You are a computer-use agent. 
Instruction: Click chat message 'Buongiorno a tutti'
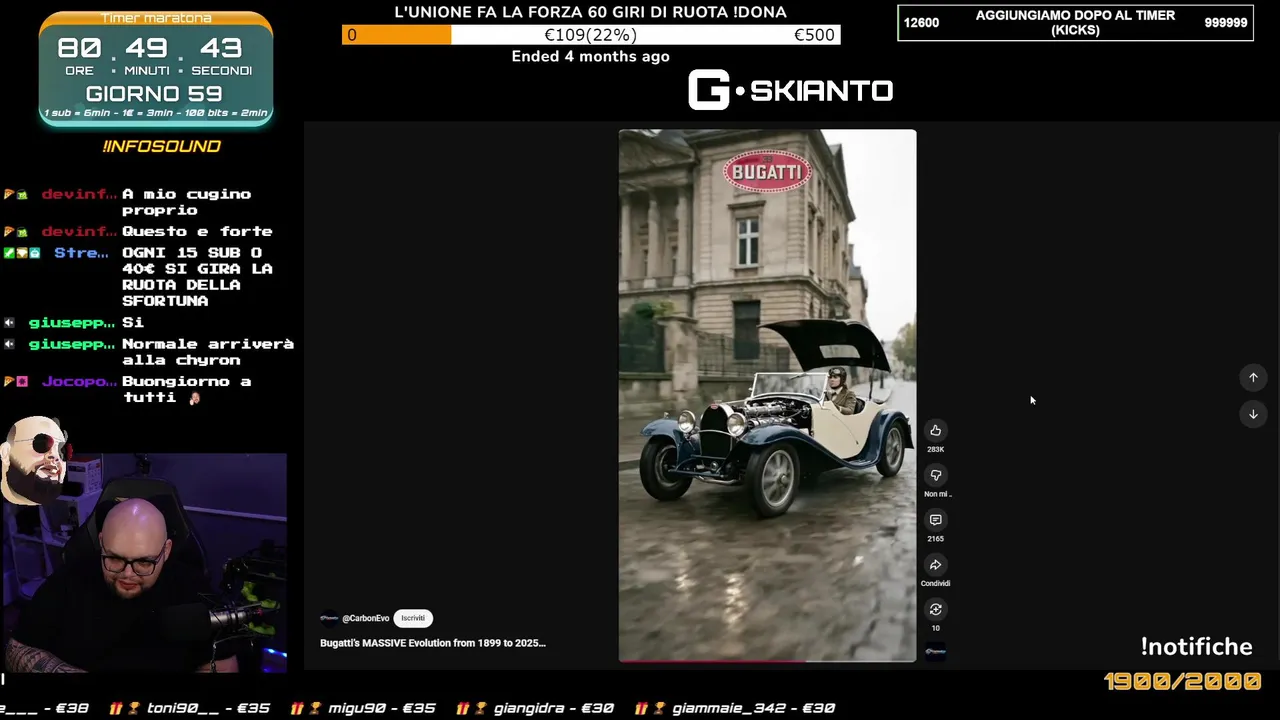click(x=186, y=389)
